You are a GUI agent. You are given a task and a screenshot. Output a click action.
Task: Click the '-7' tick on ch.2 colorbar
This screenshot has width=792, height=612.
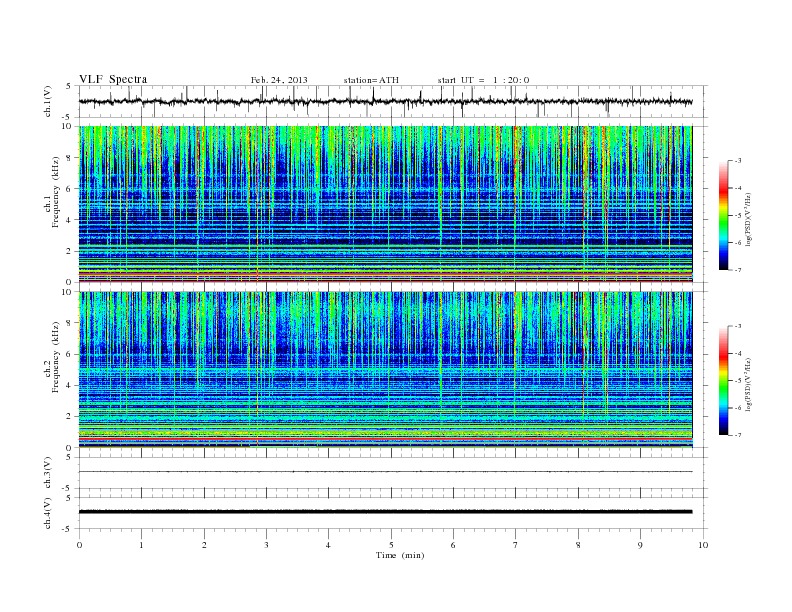[738, 435]
